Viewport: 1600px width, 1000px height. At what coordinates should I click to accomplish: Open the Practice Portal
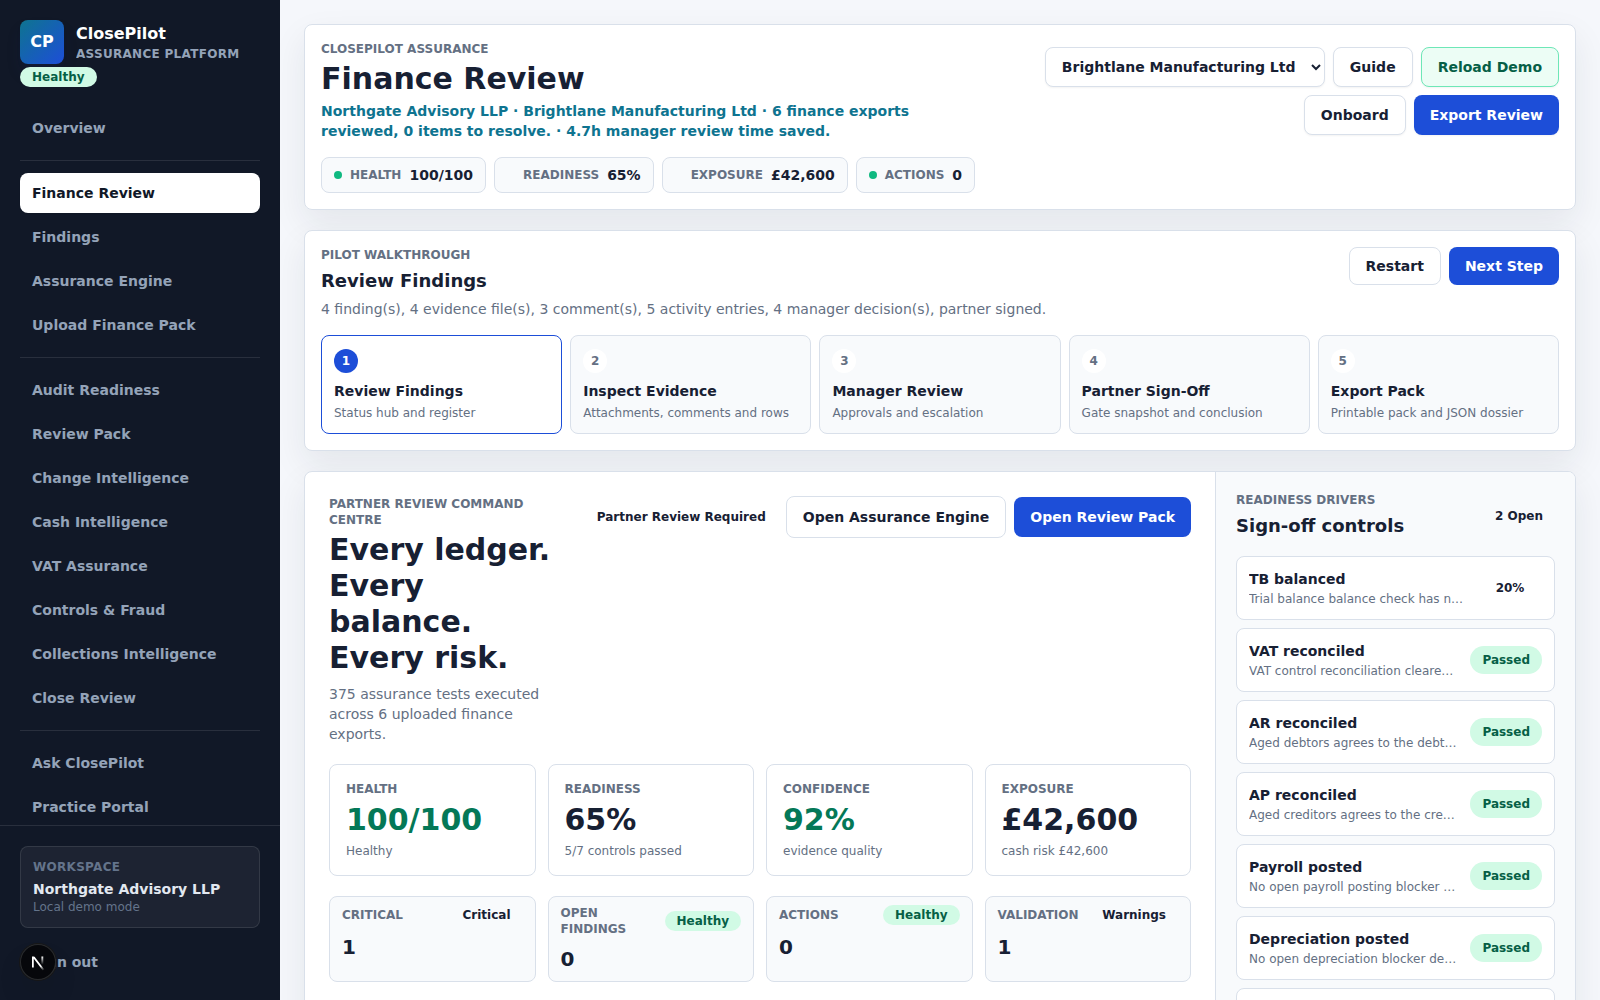tap(140, 807)
